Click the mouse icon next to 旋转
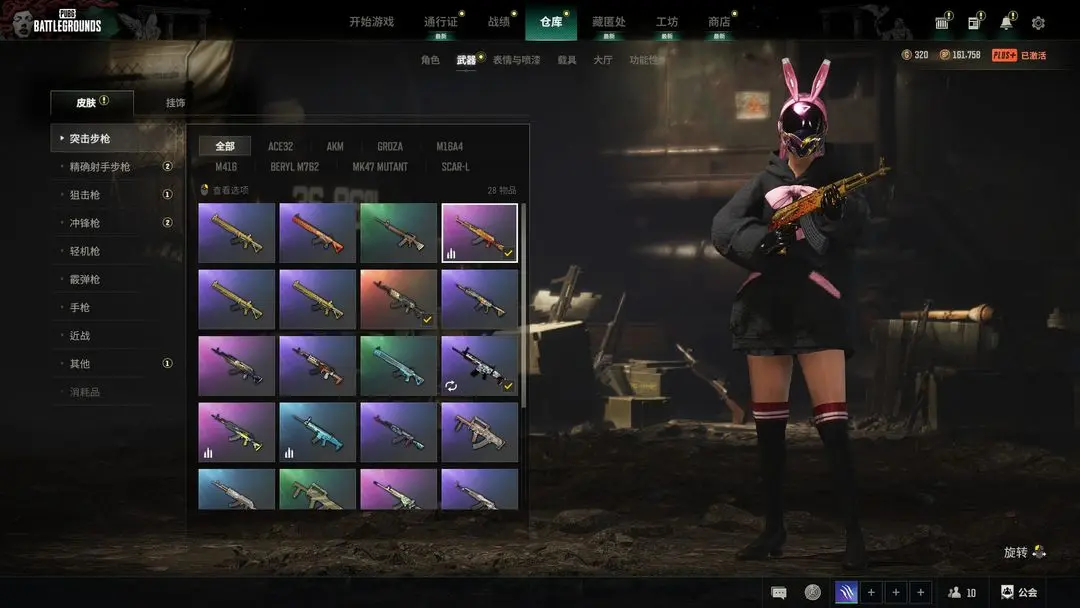The height and width of the screenshot is (608, 1080). point(1039,552)
